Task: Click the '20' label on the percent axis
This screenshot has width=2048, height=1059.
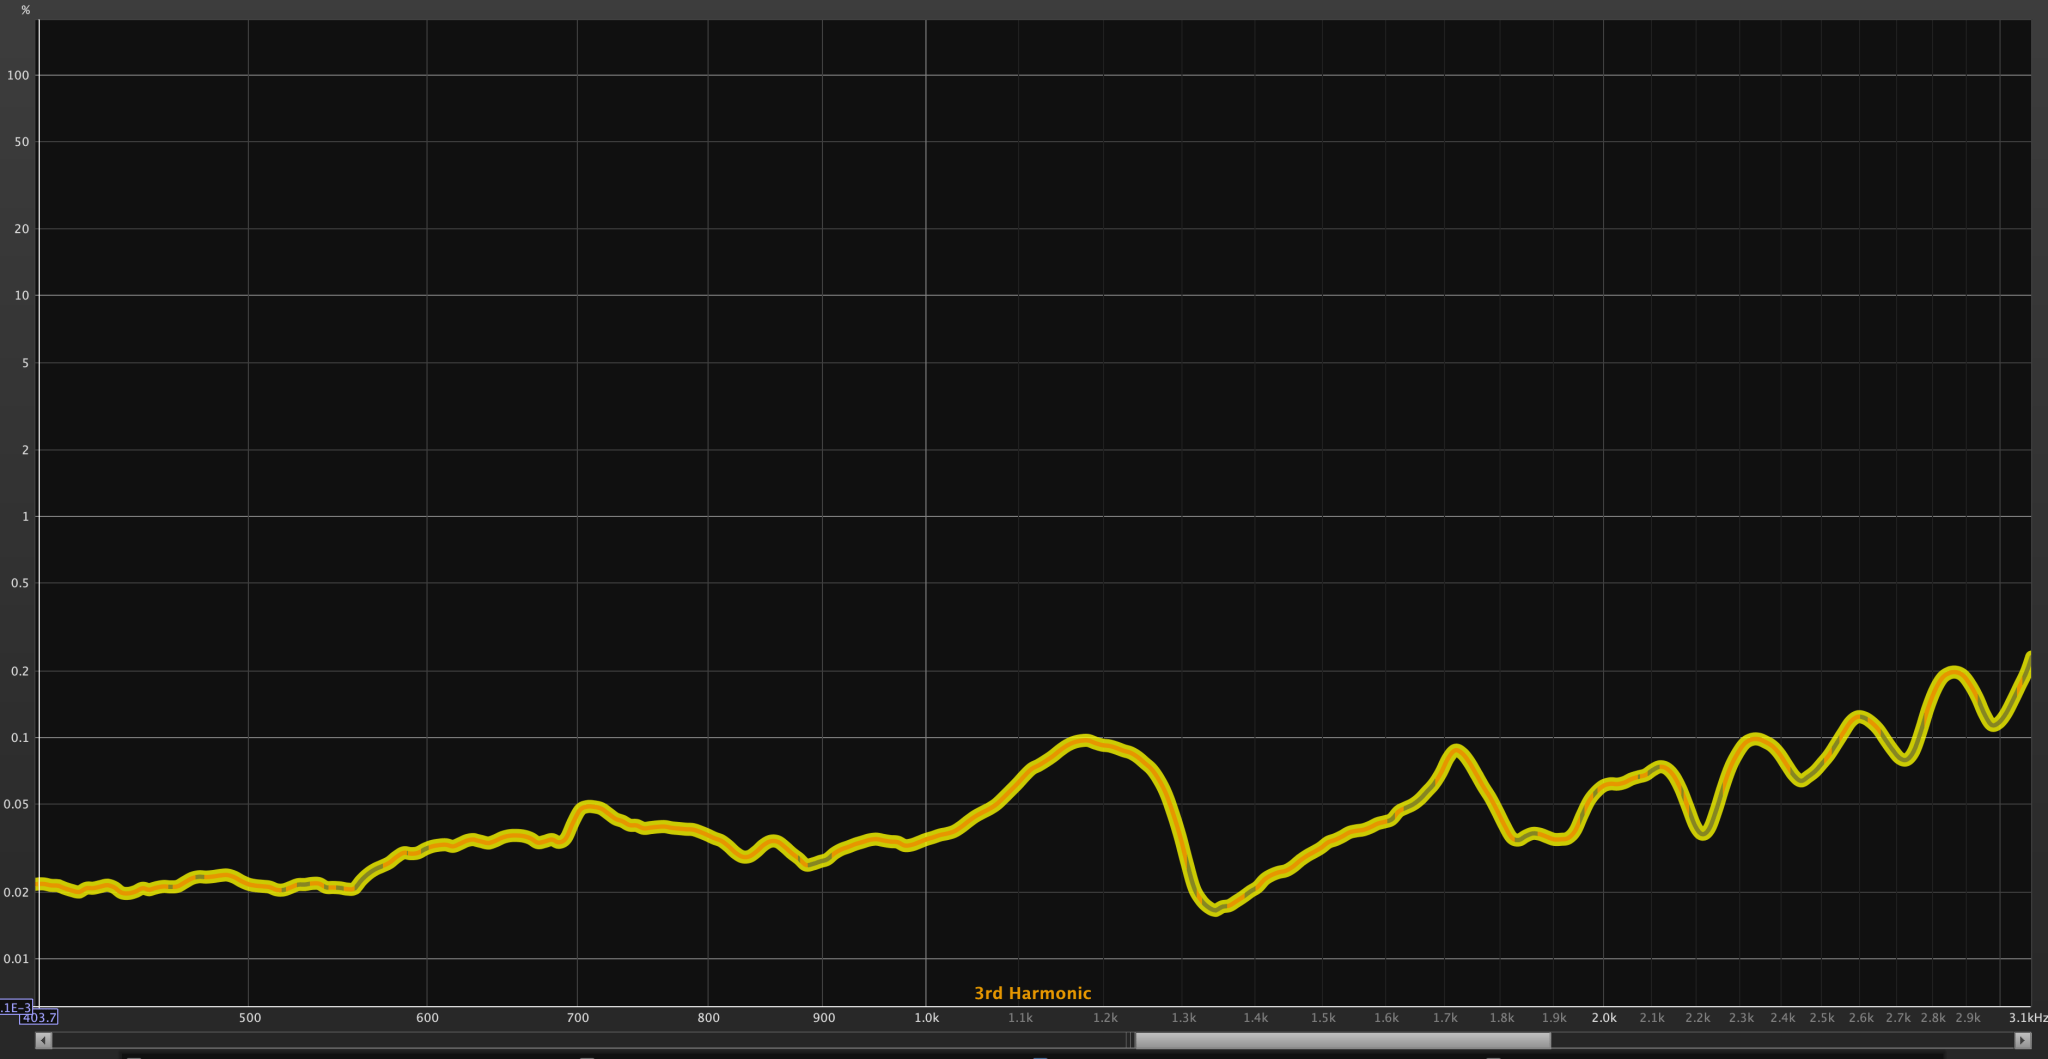Action: pos(21,229)
